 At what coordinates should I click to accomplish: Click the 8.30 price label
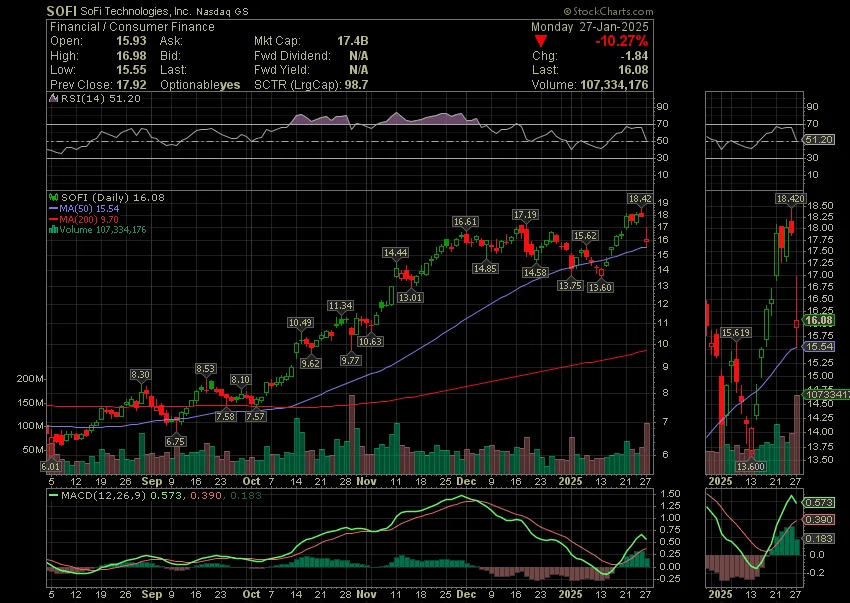[x=140, y=375]
